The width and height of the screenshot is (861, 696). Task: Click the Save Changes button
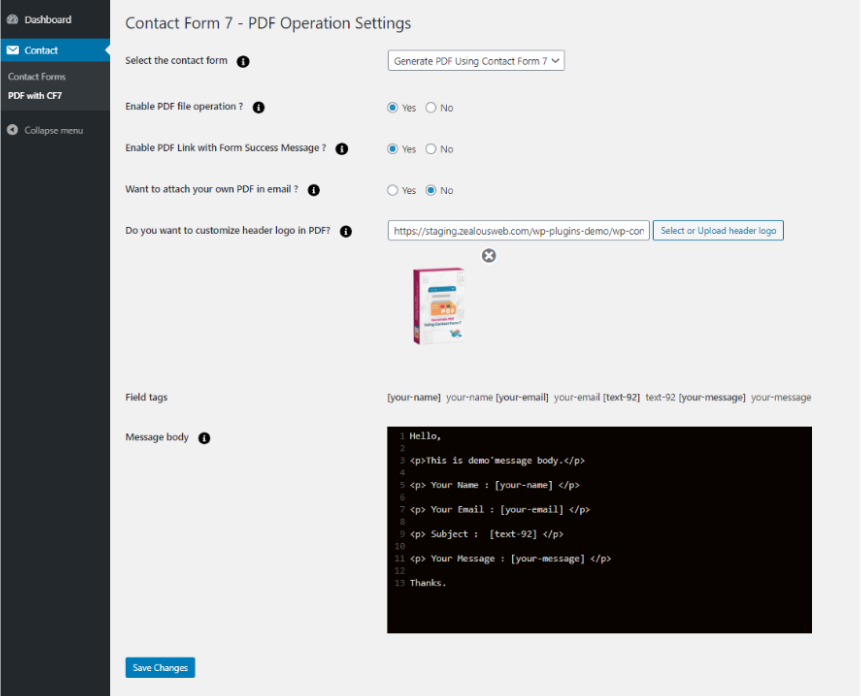click(160, 668)
